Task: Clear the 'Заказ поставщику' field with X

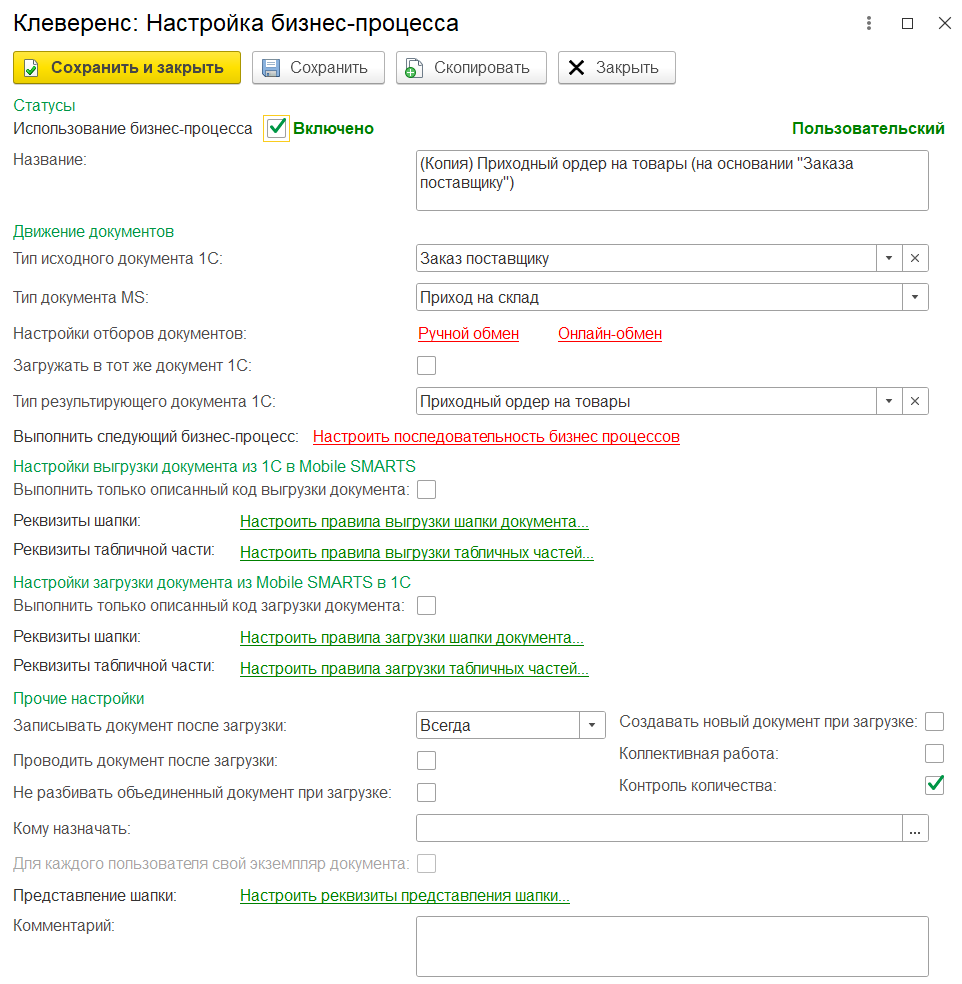Action: pos(916,259)
